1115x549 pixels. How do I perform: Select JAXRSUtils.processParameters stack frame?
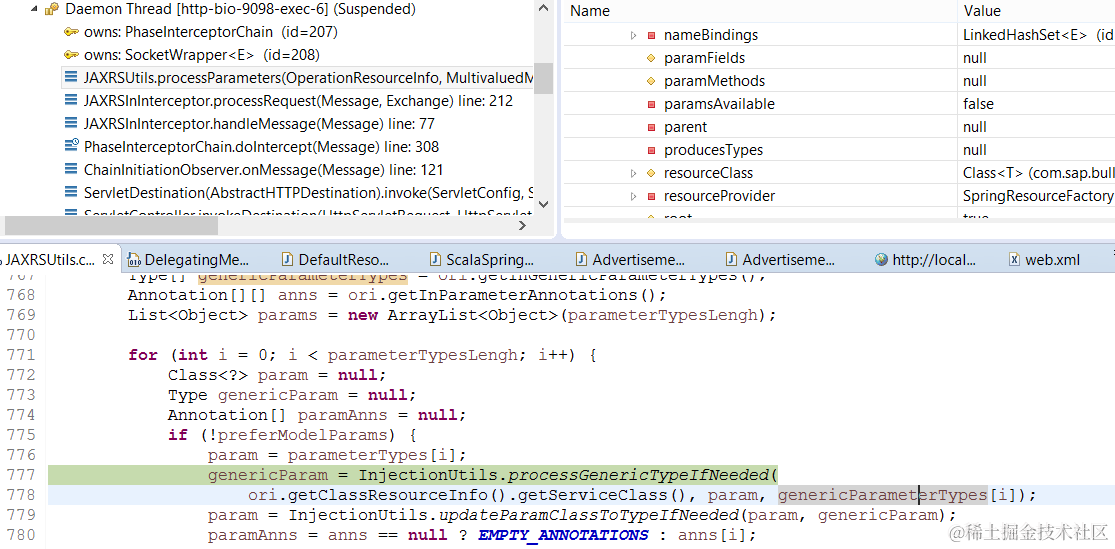(308, 78)
